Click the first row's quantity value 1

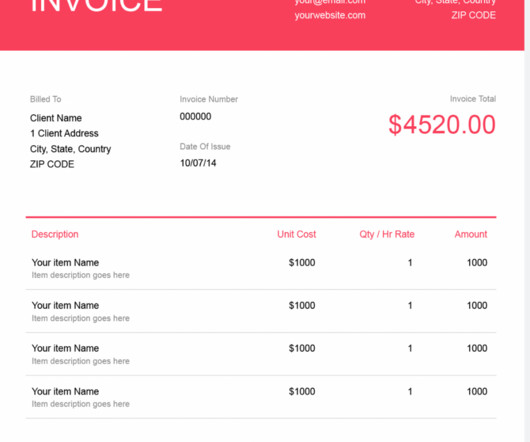pyautogui.click(x=410, y=263)
